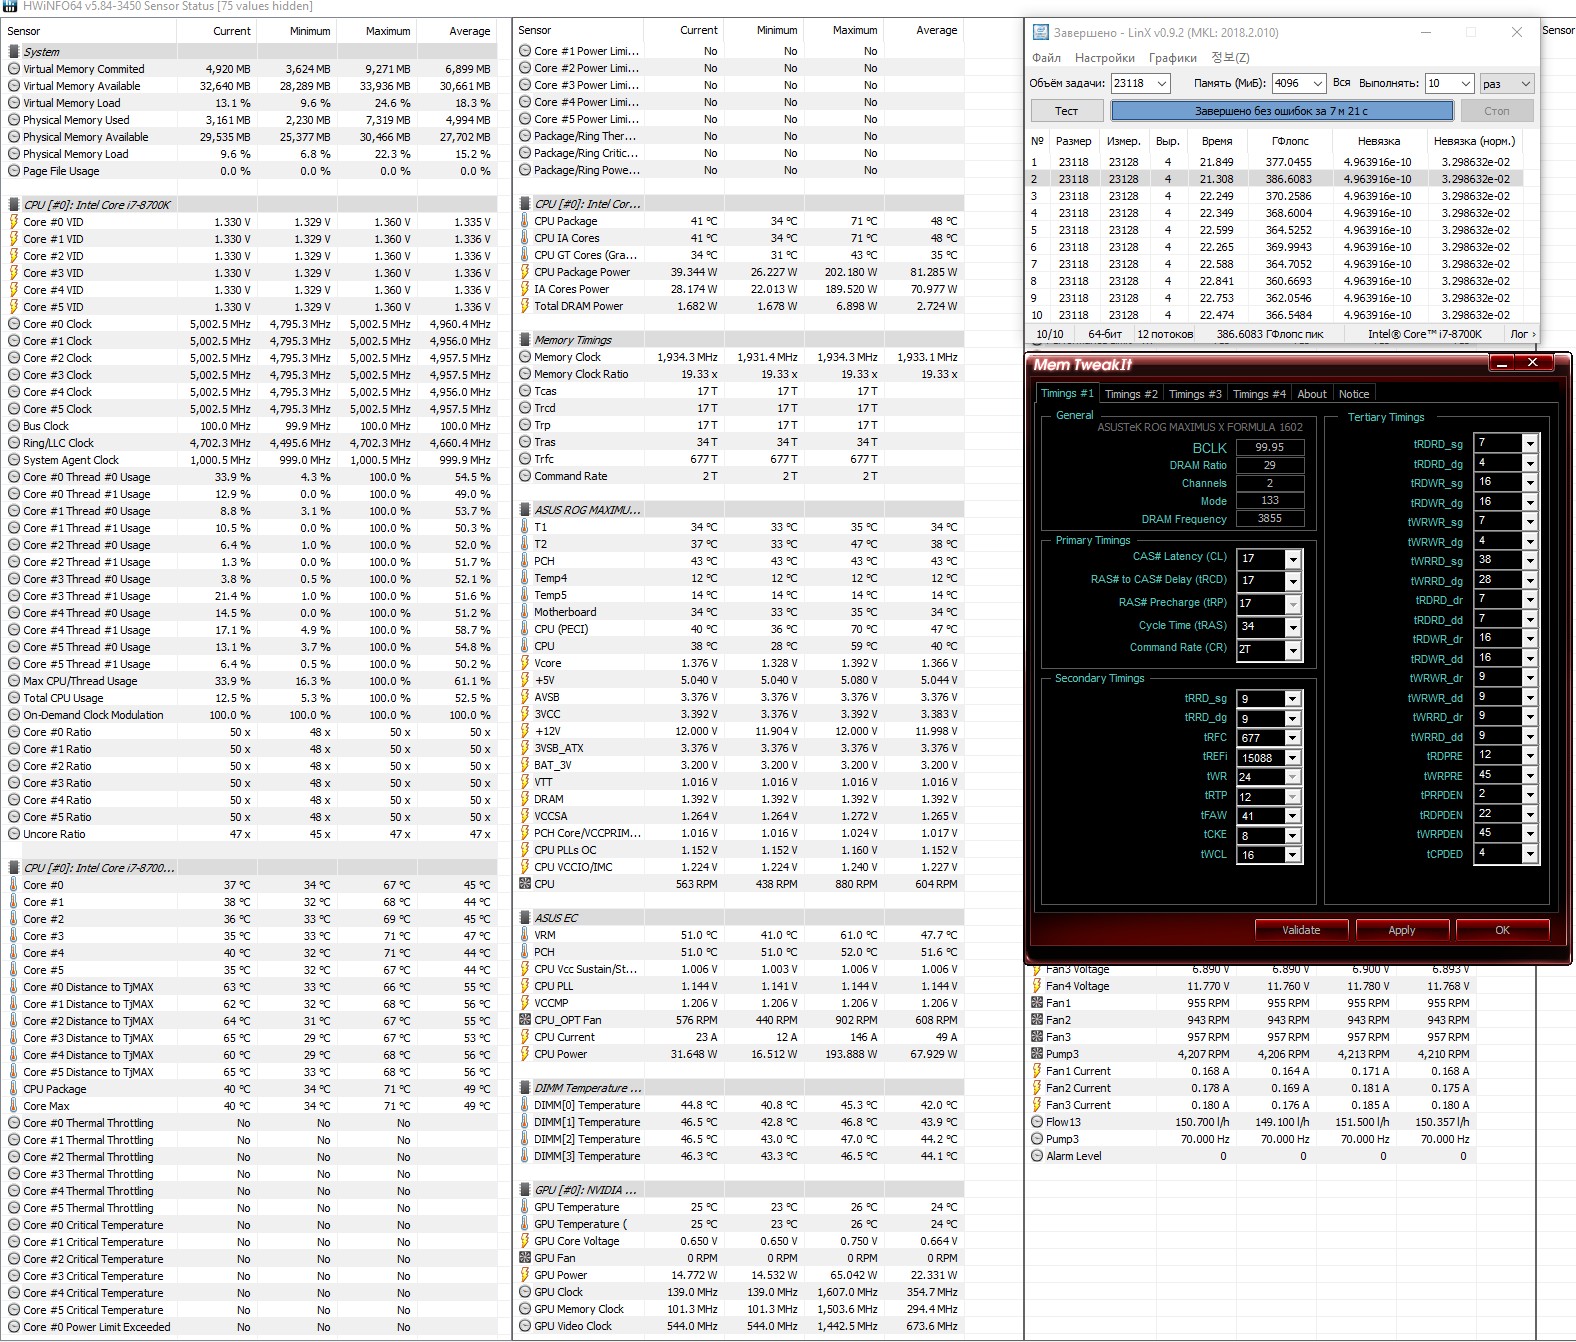Click the DRAM Frequency value field
1576x1342 pixels.
tap(1270, 518)
